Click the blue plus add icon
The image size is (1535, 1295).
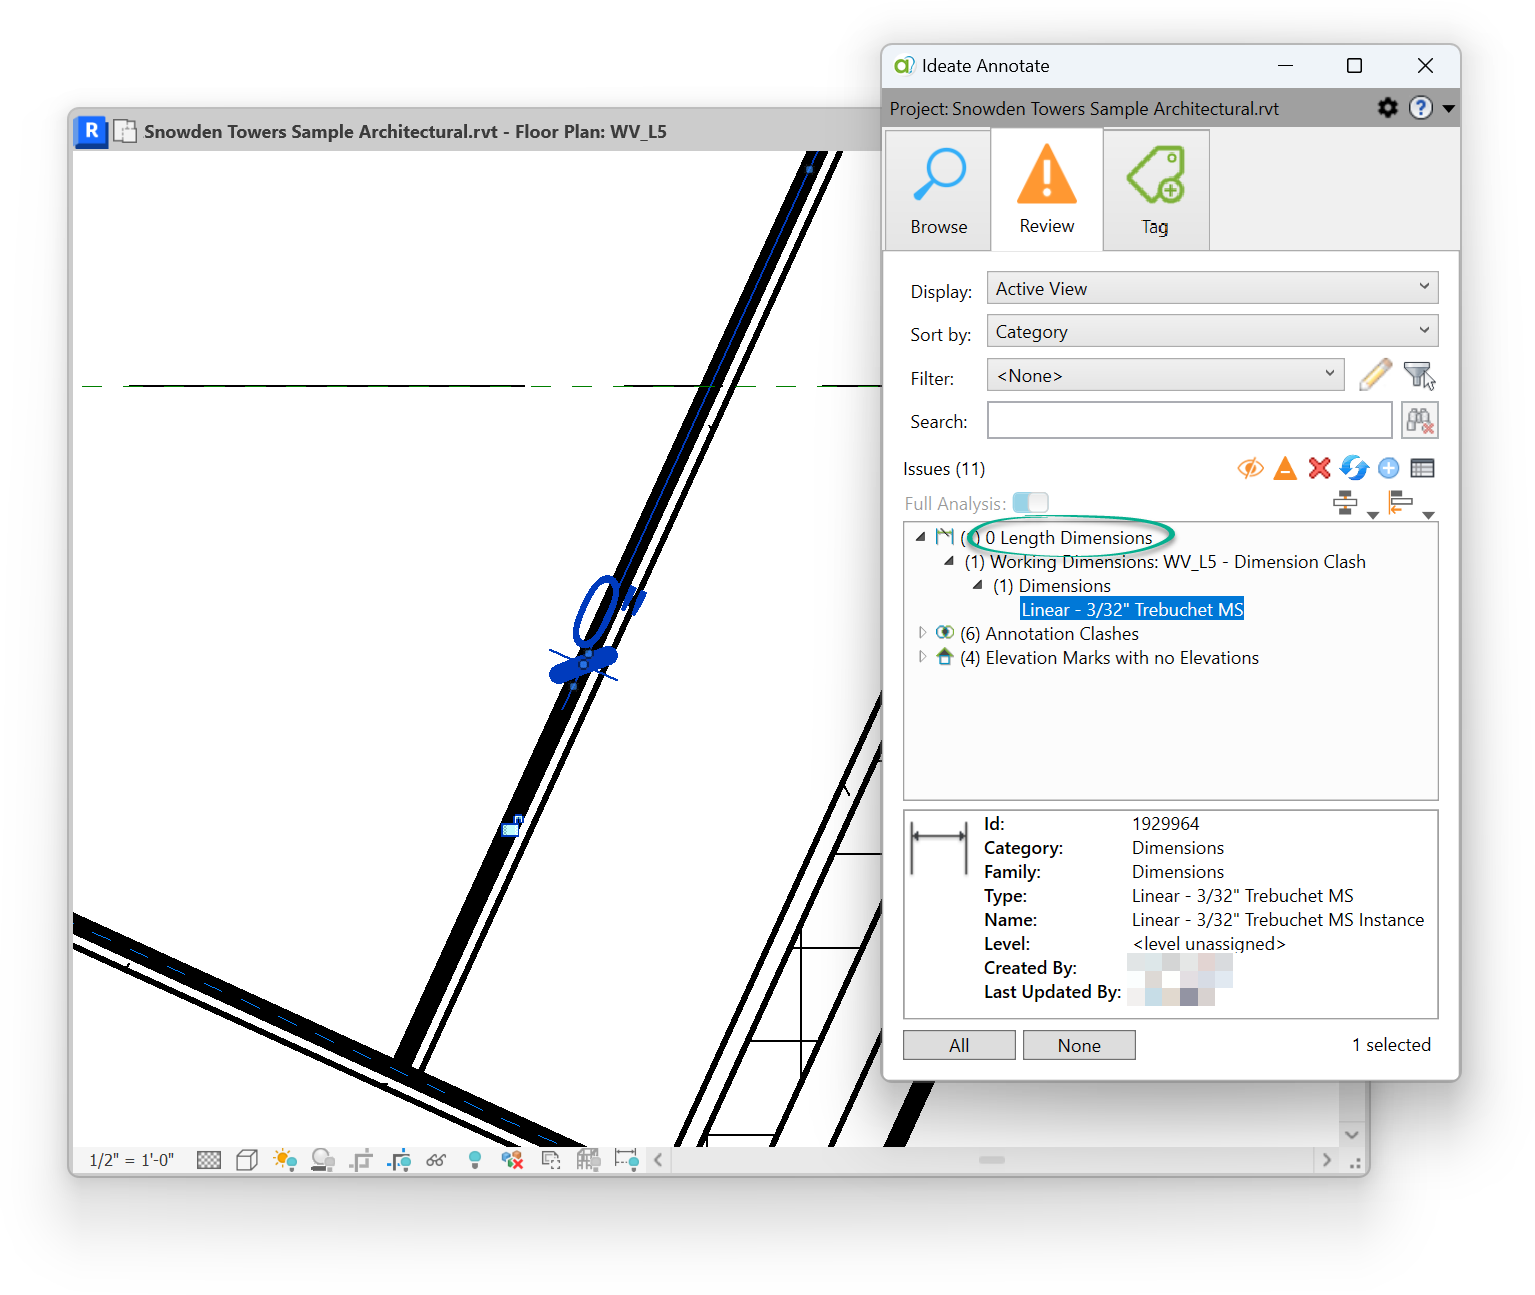[x=1388, y=468]
